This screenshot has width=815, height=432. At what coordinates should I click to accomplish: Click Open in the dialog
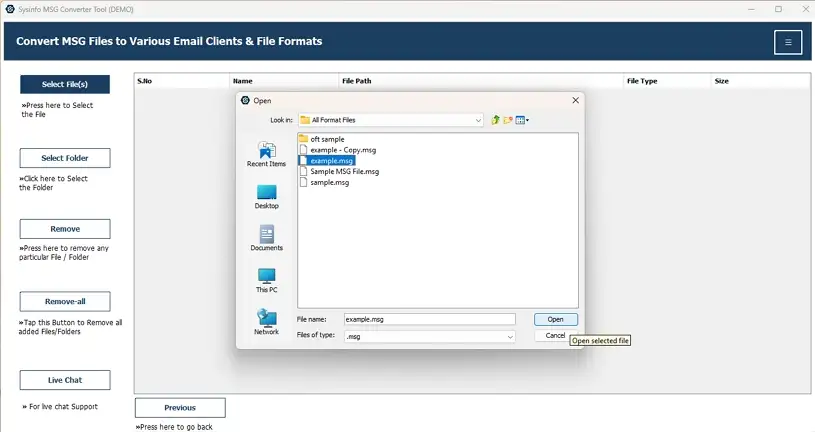[556, 319]
